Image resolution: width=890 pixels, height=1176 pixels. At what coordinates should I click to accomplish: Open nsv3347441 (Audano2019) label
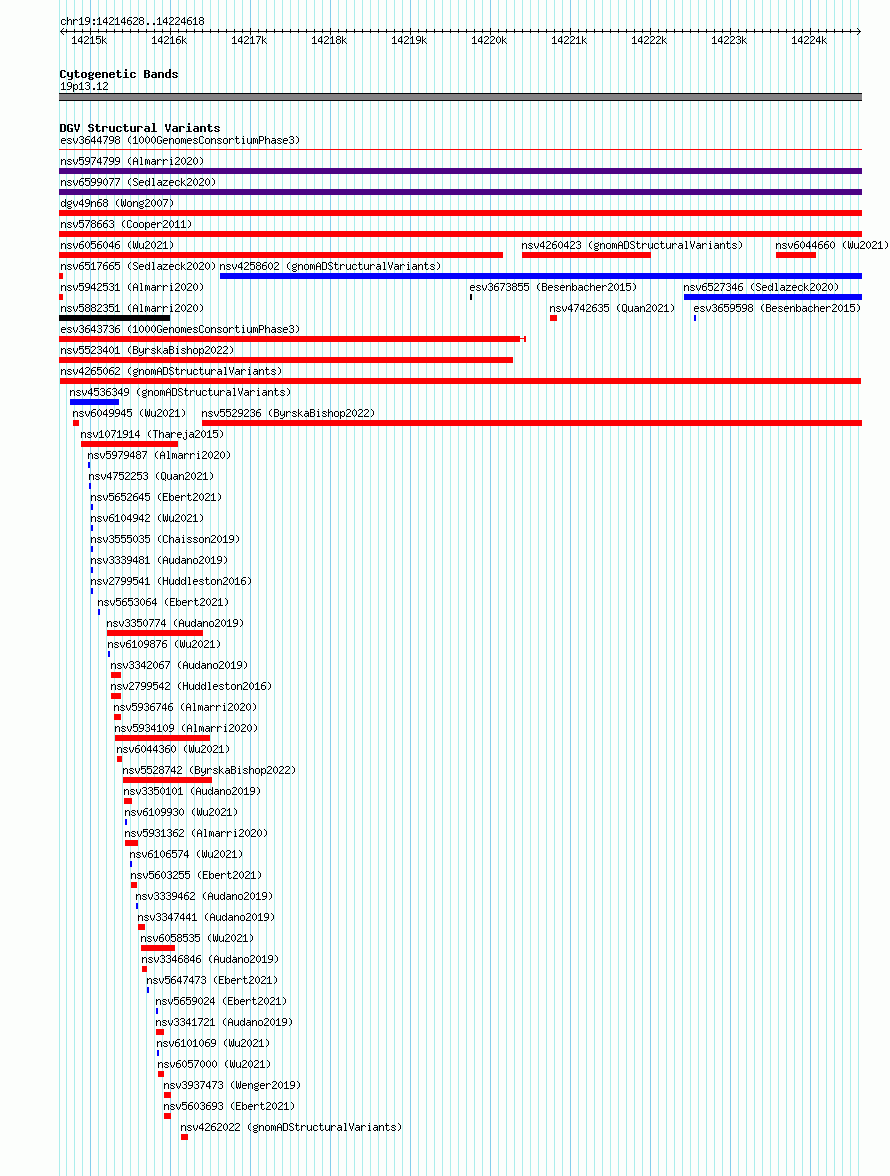pyautogui.click(x=206, y=917)
